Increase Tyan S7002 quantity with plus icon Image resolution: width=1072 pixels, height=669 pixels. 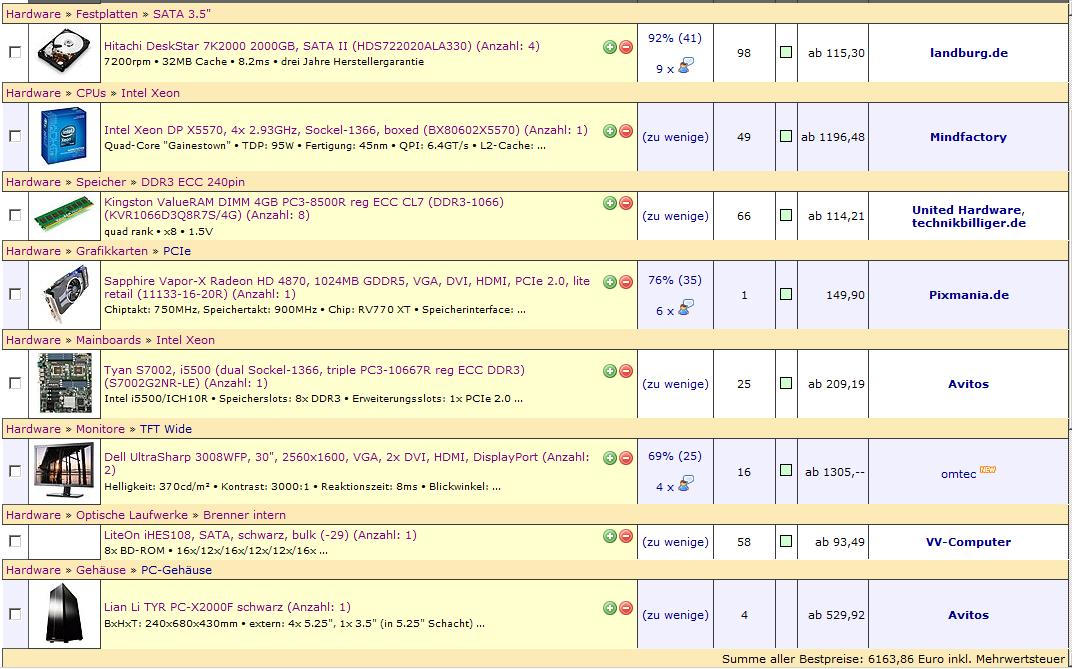pos(610,370)
